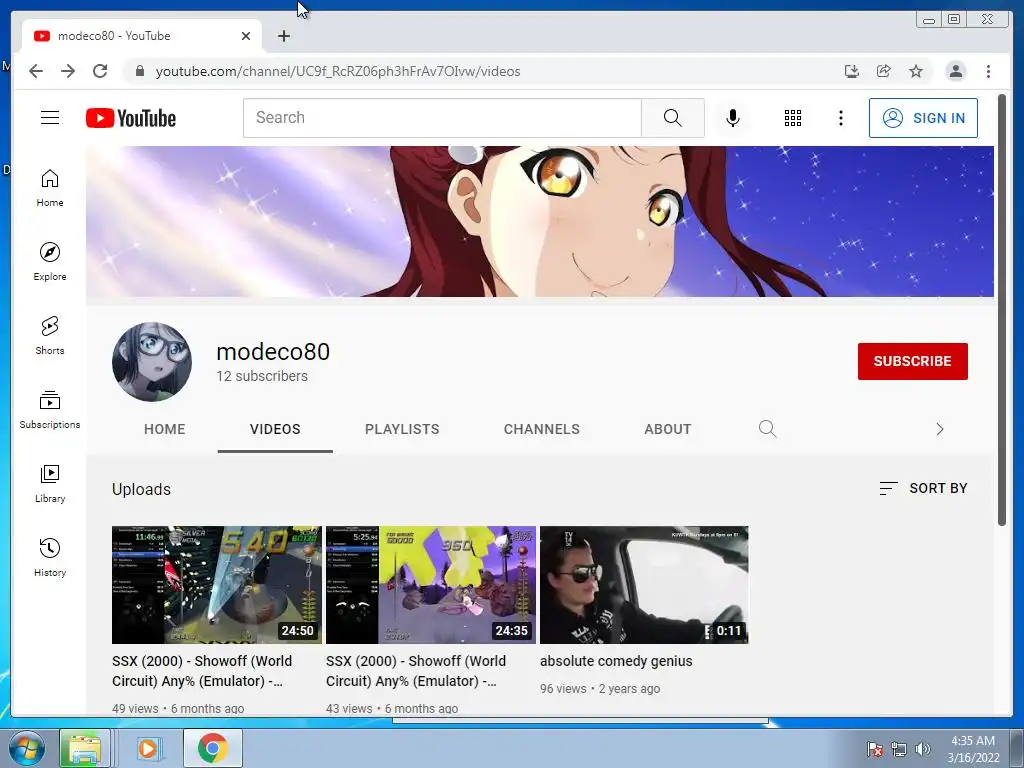Open the absolute comedy genius title link
Image resolution: width=1024 pixels, height=768 pixels.
[x=616, y=661]
